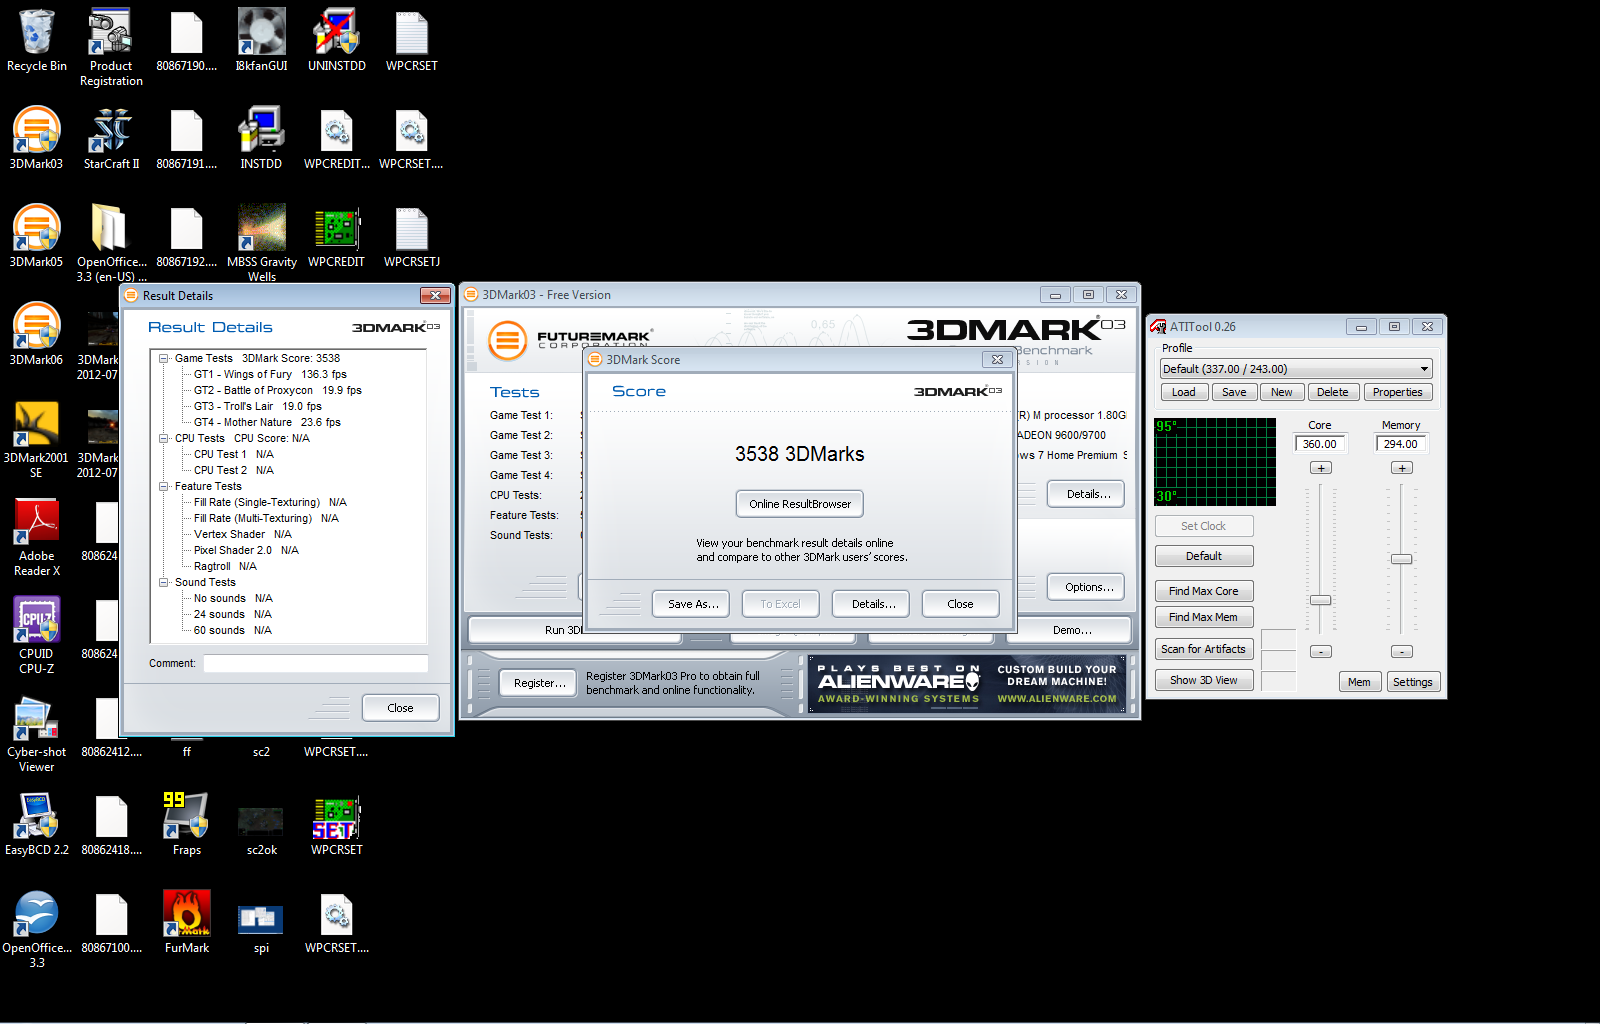This screenshot has height=1024, width=1600.
Task: Increase Core clock with plus button
Action: pyautogui.click(x=1321, y=468)
